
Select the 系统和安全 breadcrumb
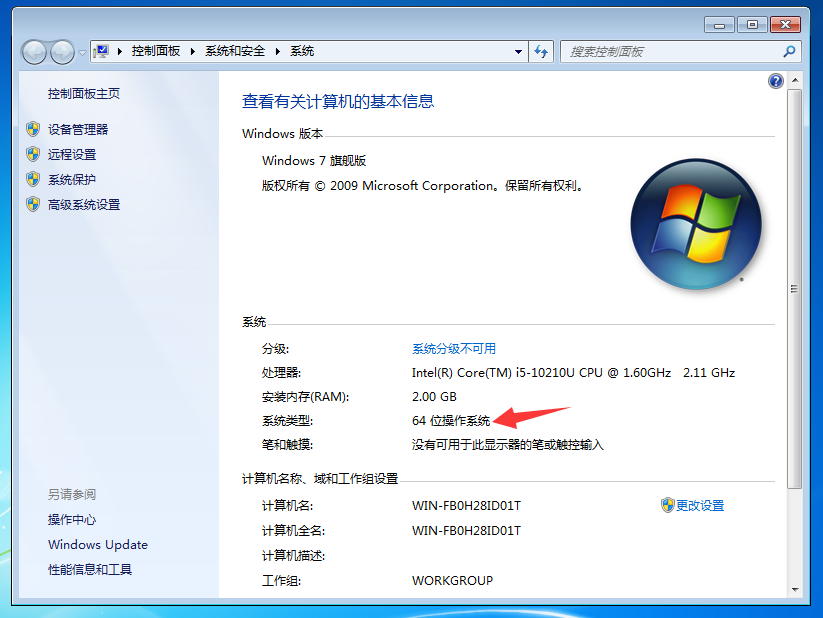coord(235,51)
